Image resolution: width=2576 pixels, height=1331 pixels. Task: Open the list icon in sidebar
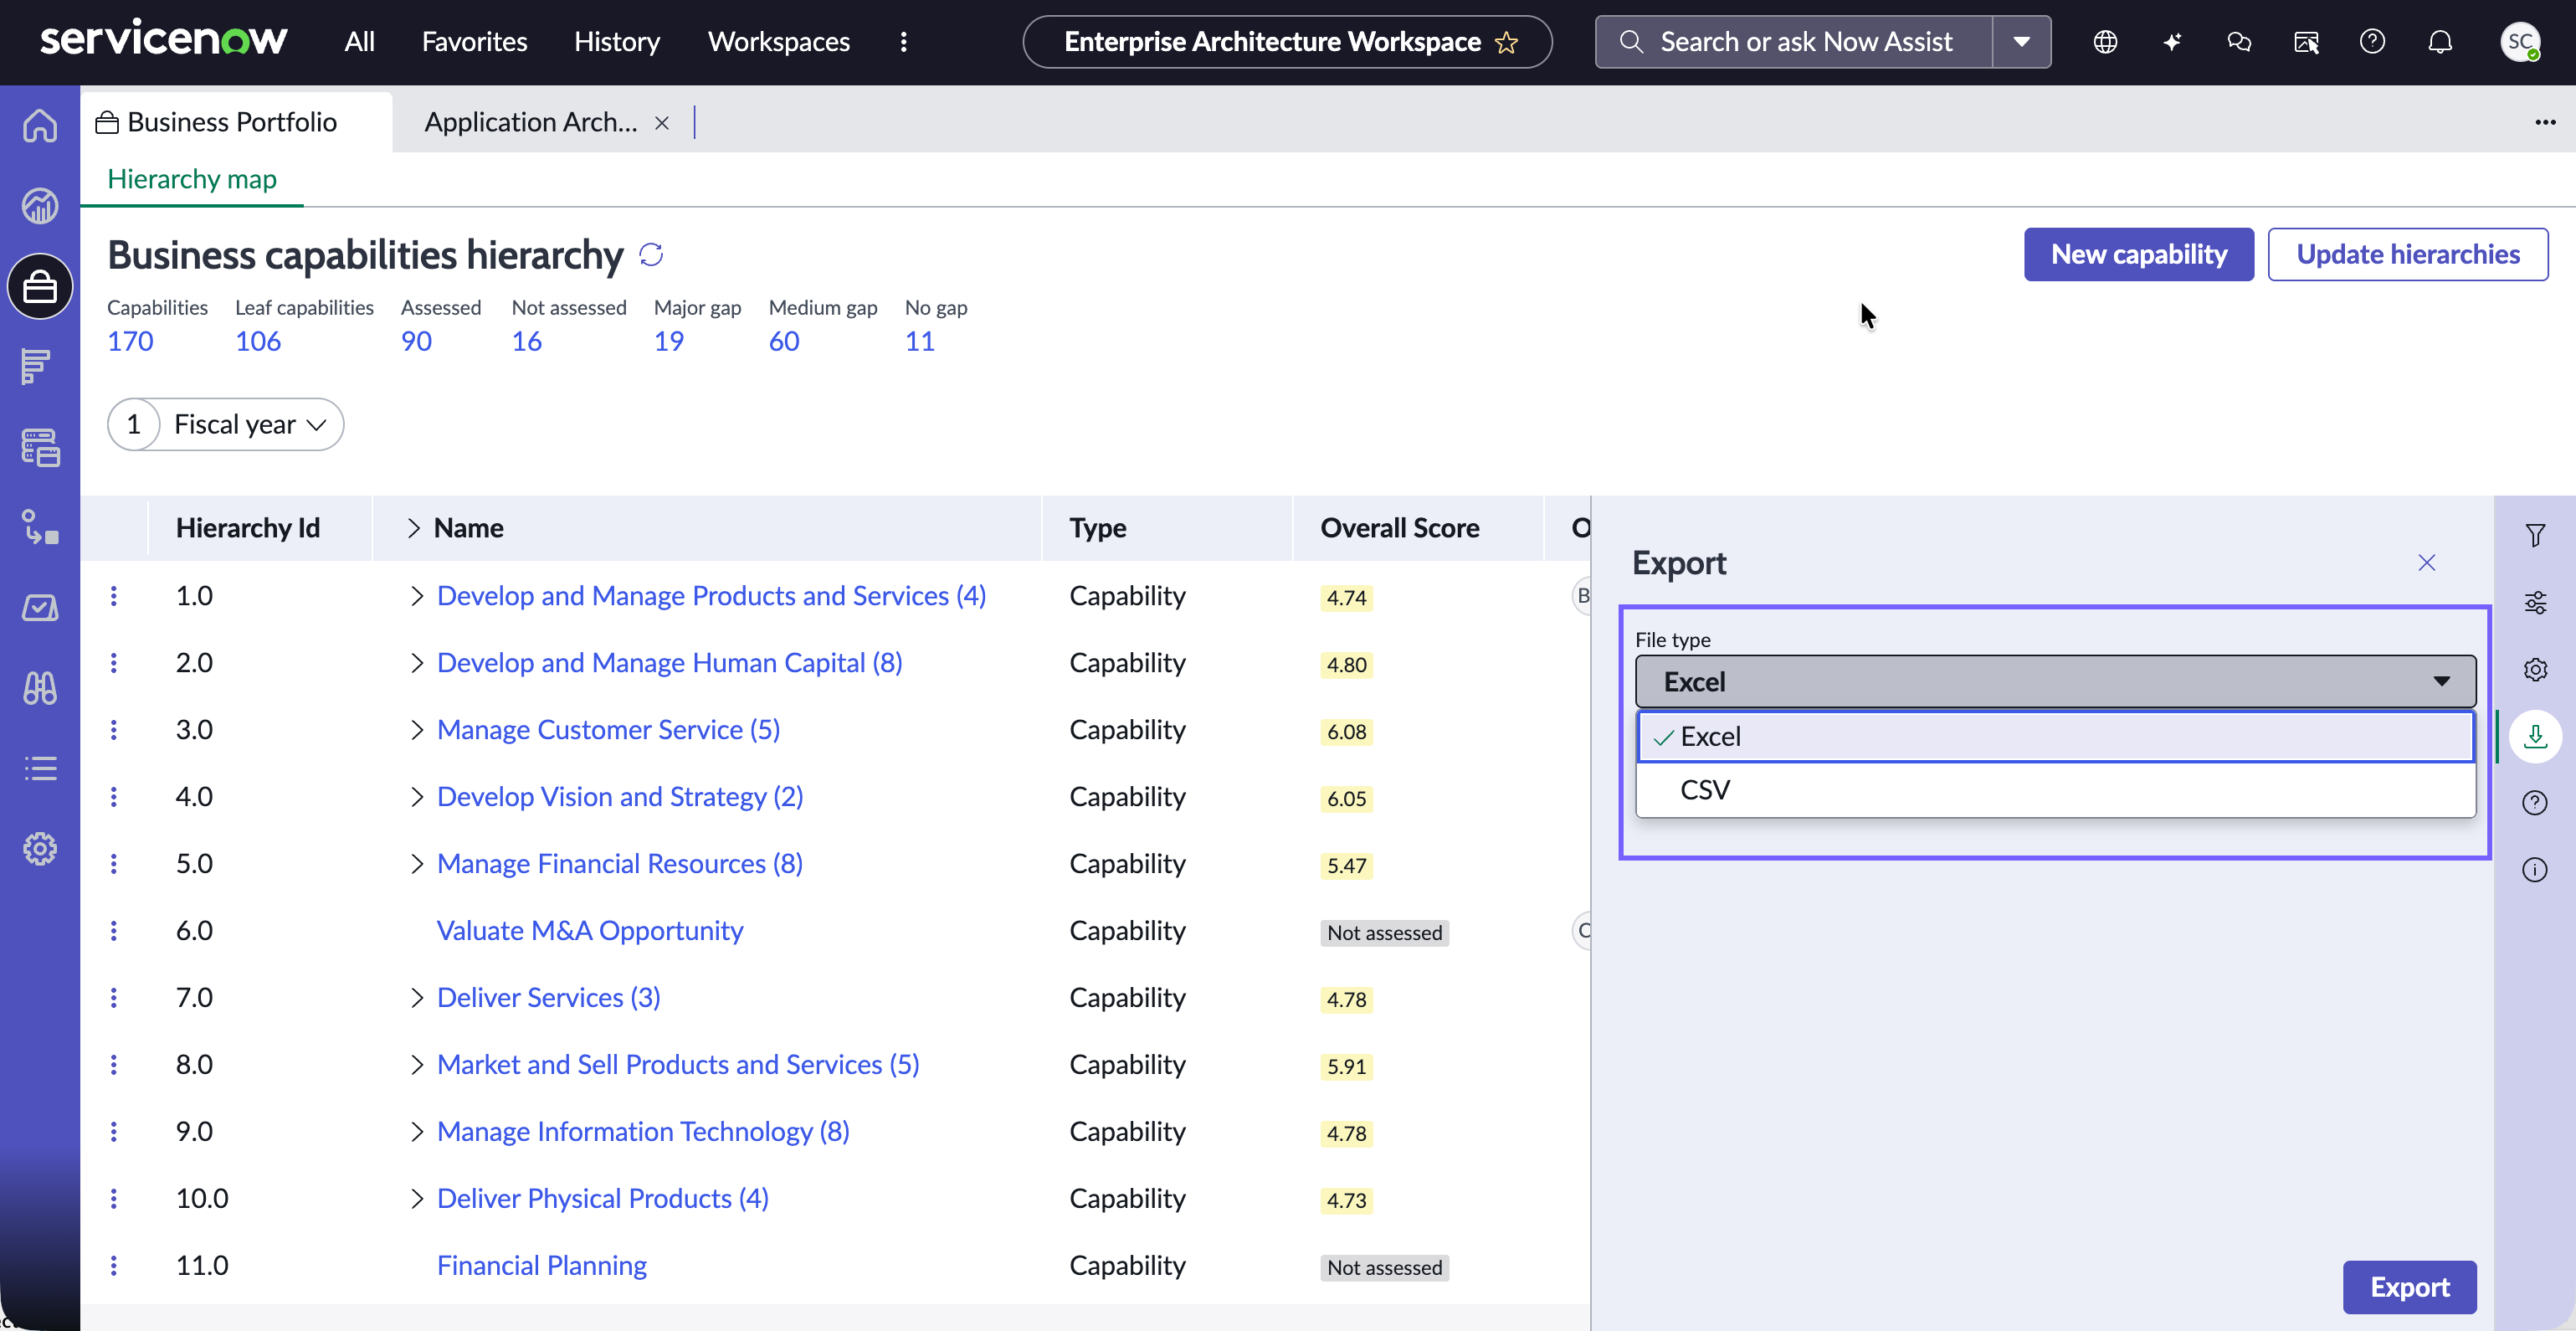click(40, 768)
